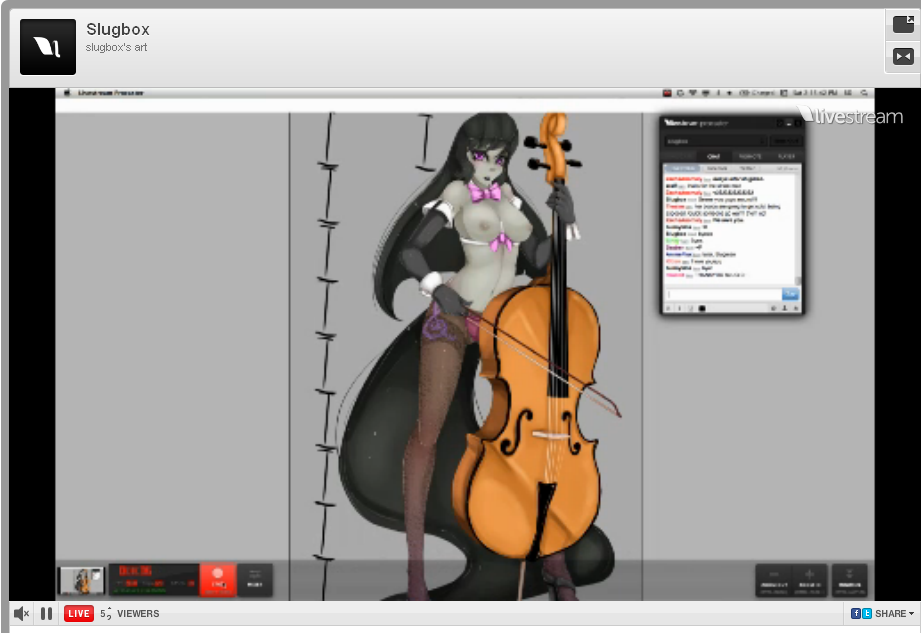Open the SHARE dropdown menu
Image resolution: width=921 pixels, height=633 pixels.
point(895,614)
